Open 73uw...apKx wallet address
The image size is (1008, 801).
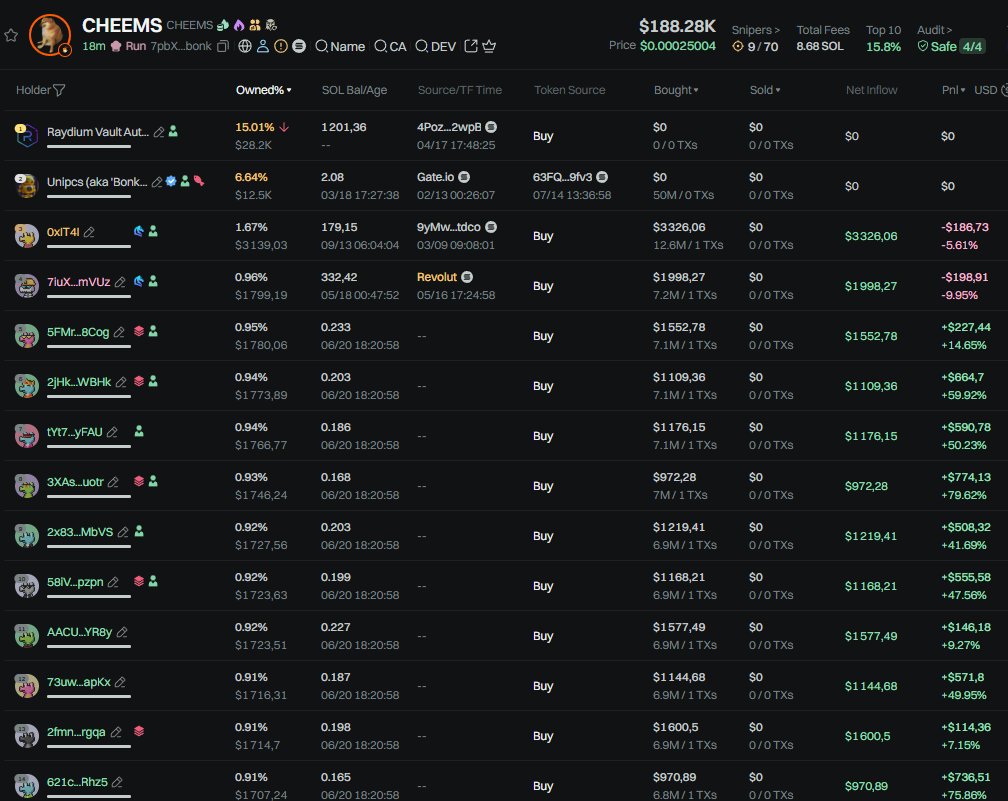click(x=78, y=682)
